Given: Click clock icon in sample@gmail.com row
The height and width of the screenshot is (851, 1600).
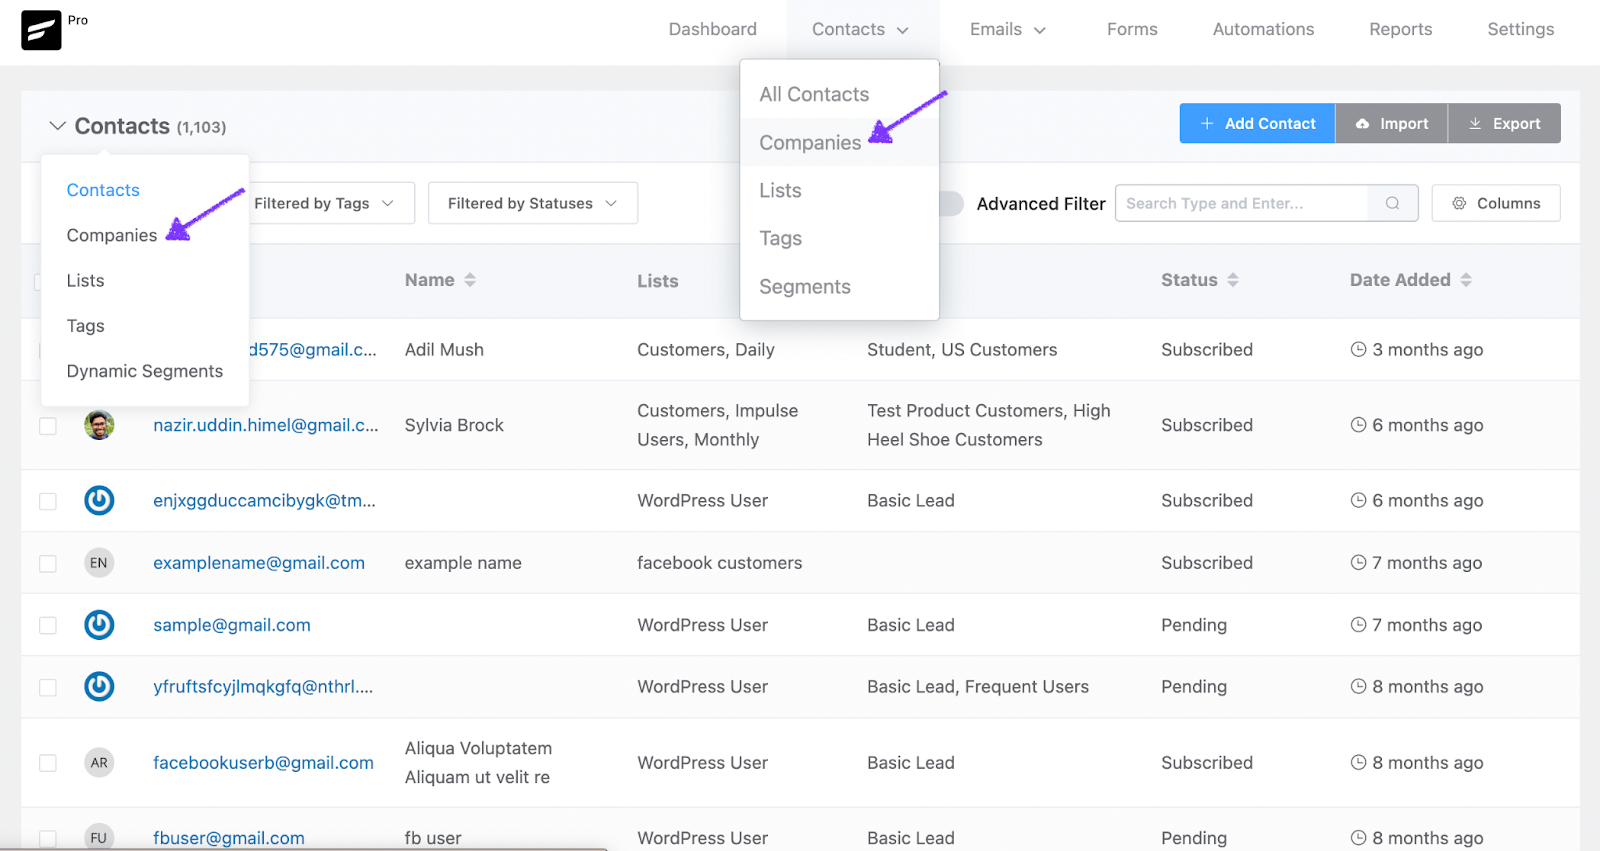Looking at the screenshot, I should tap(1358, 625).
